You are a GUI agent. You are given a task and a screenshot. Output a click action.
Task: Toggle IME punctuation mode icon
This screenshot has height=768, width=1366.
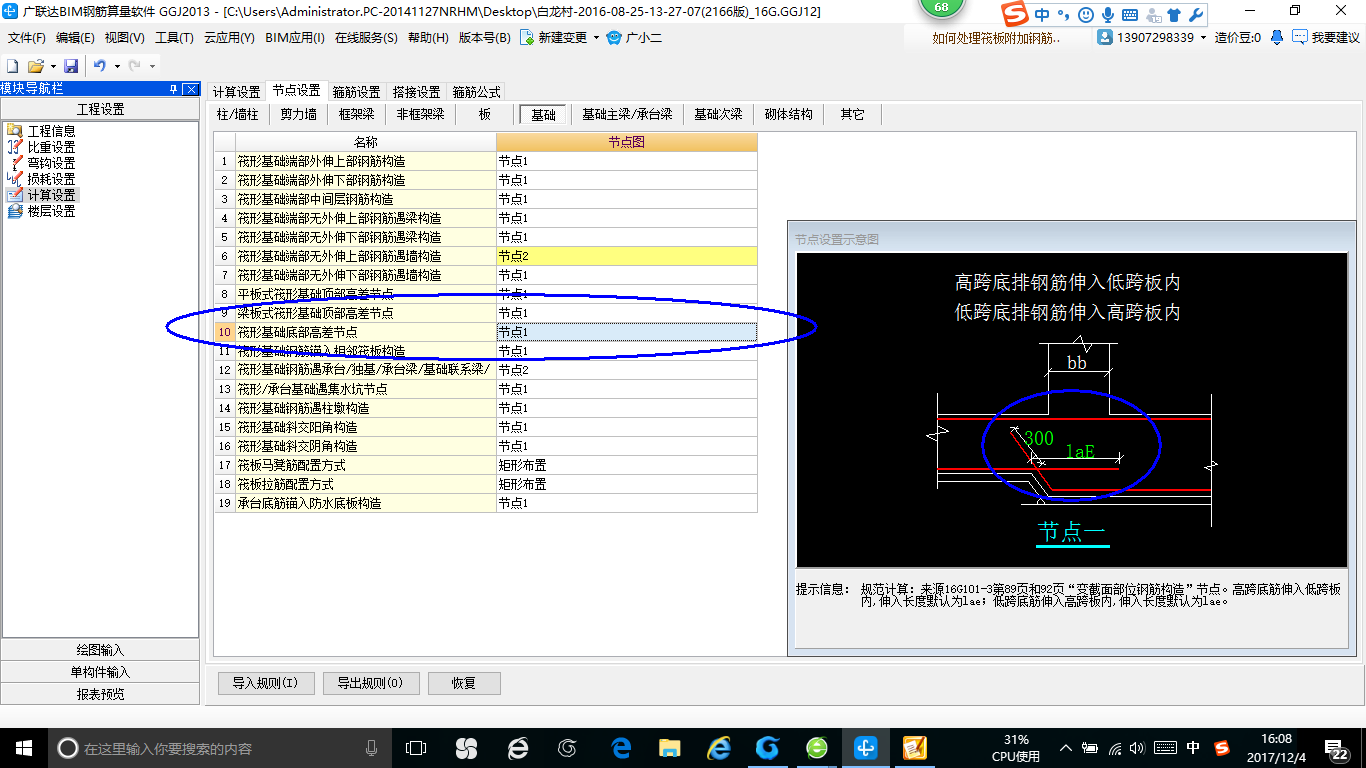coord(1065,15)
